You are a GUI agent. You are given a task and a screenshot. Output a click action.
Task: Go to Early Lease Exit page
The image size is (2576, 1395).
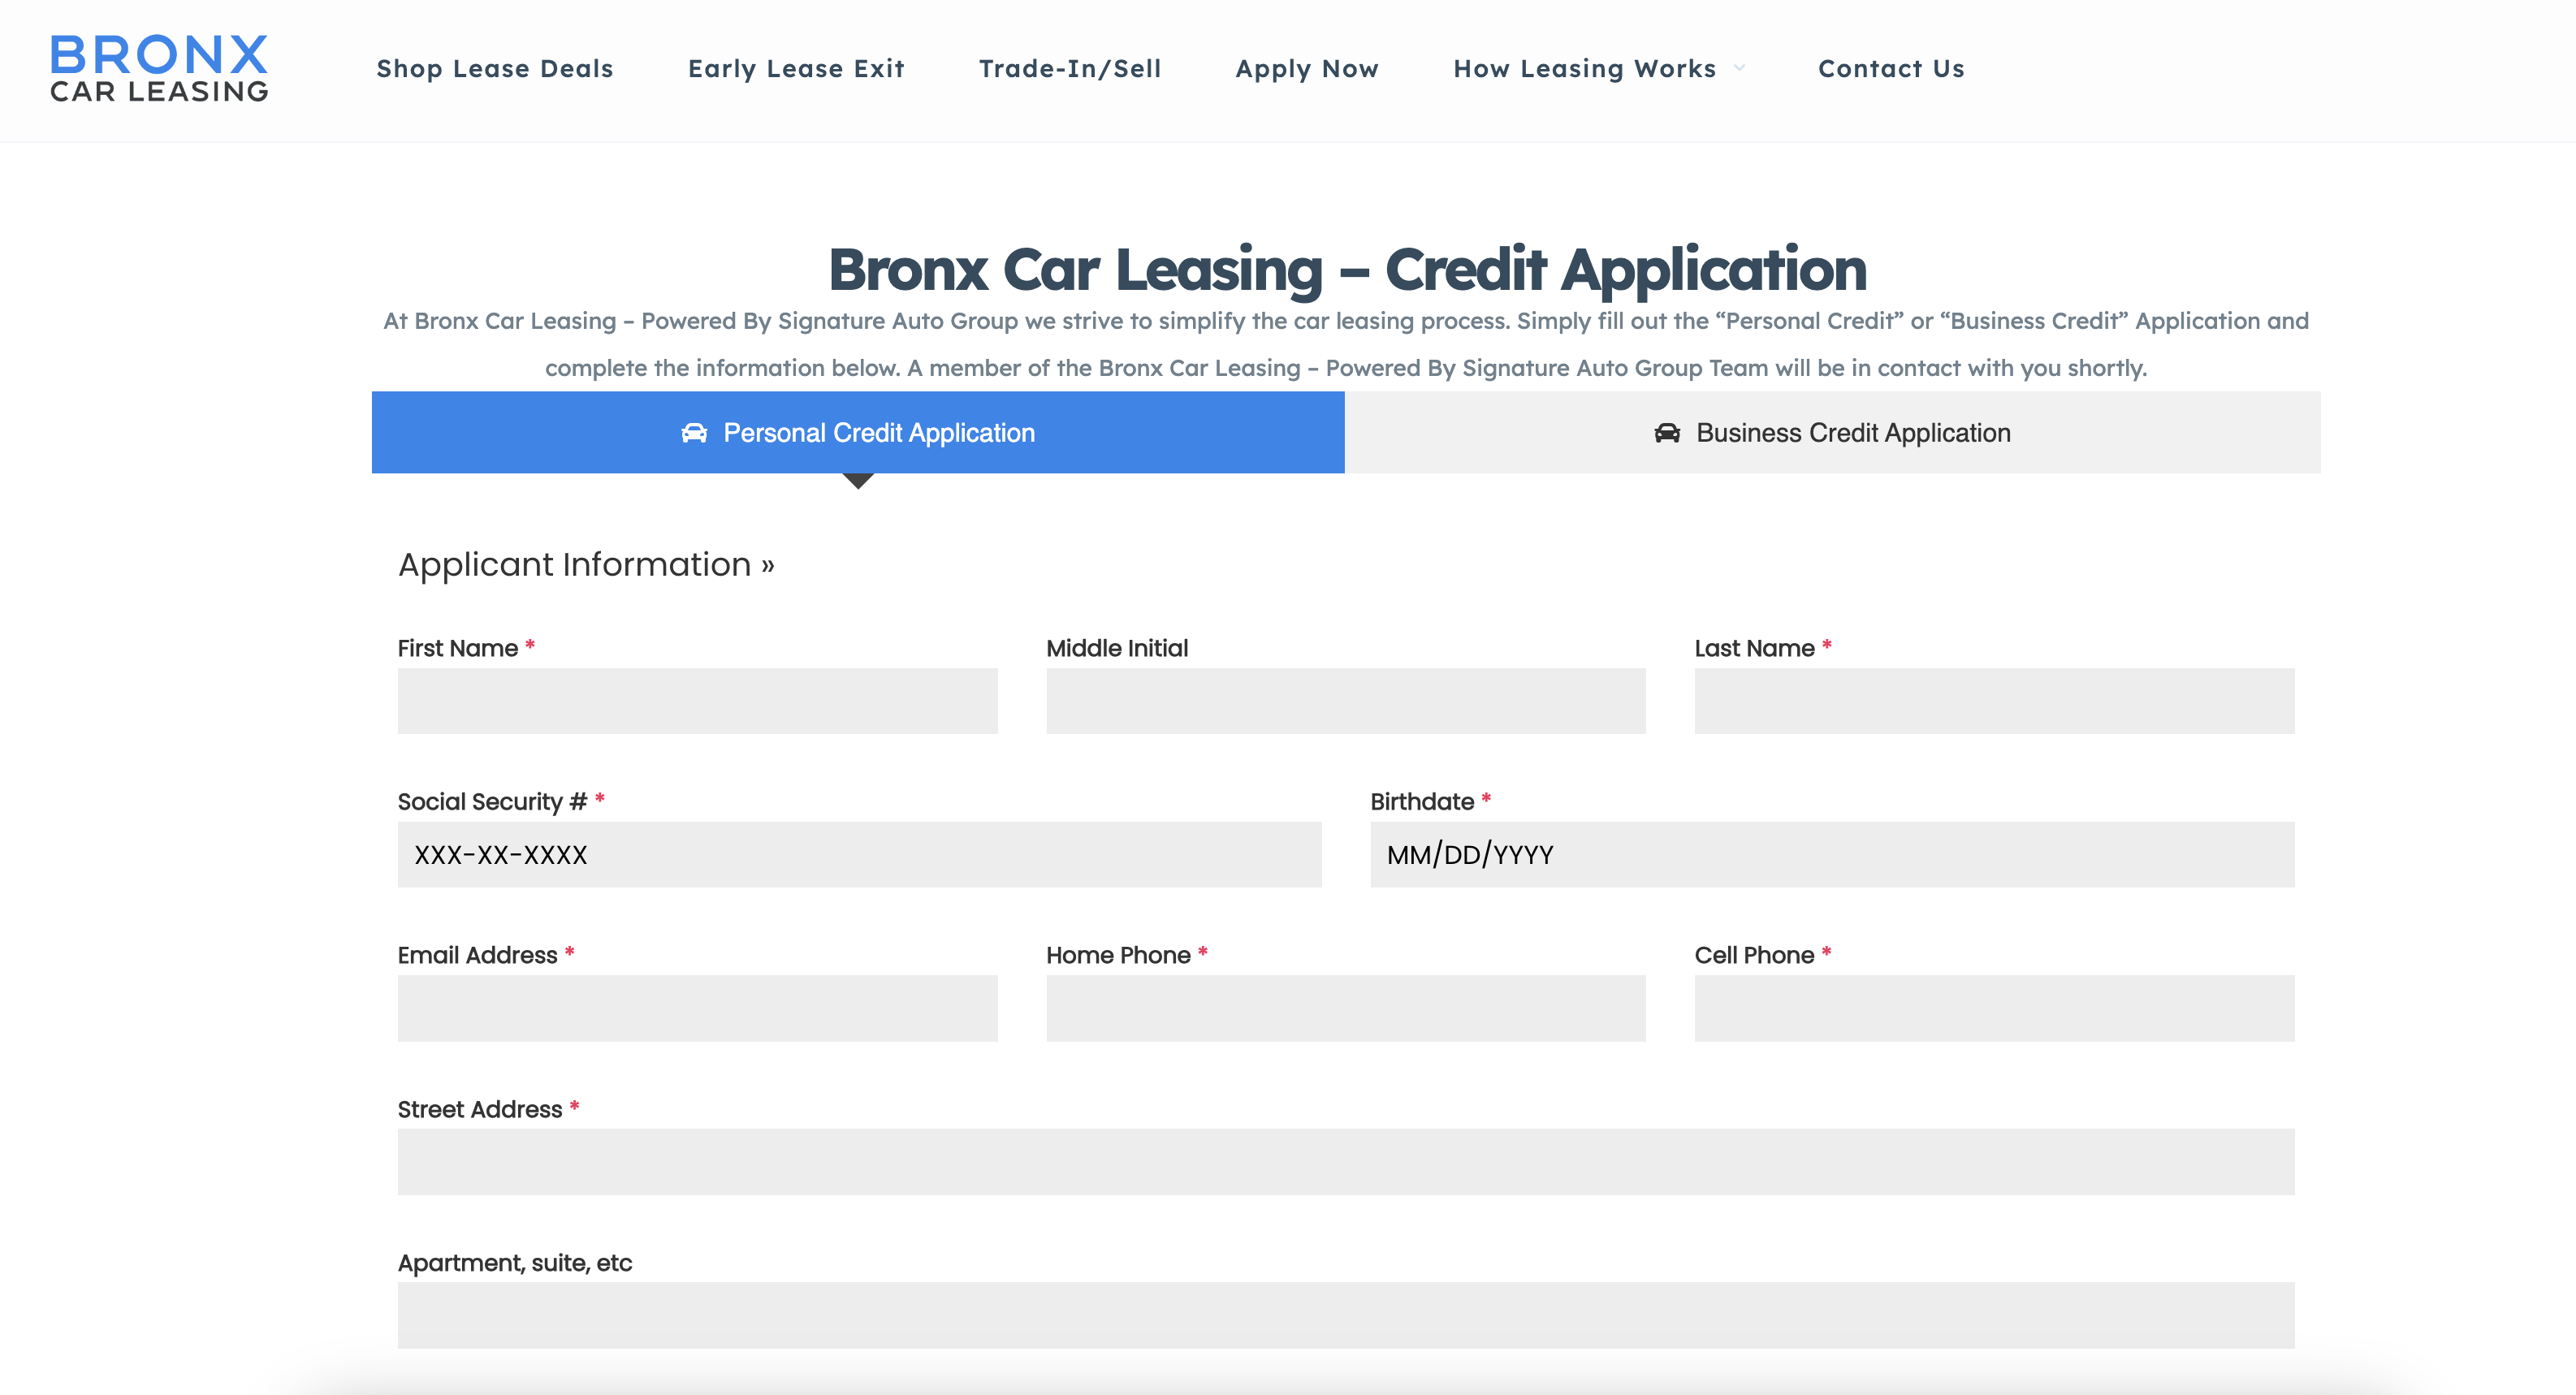796,69
